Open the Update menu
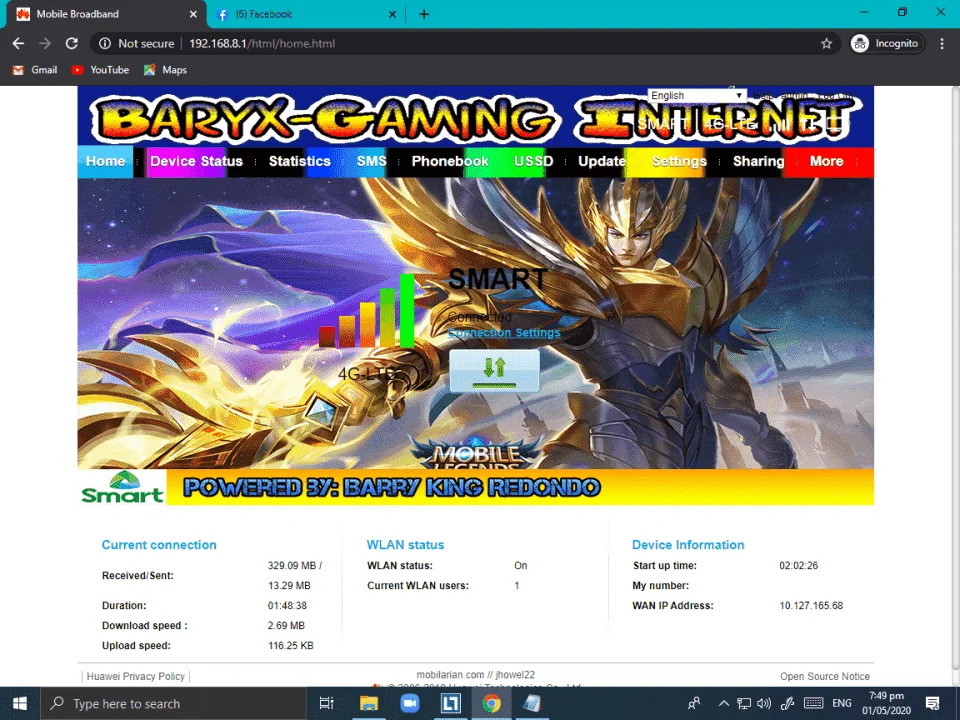 602,162
